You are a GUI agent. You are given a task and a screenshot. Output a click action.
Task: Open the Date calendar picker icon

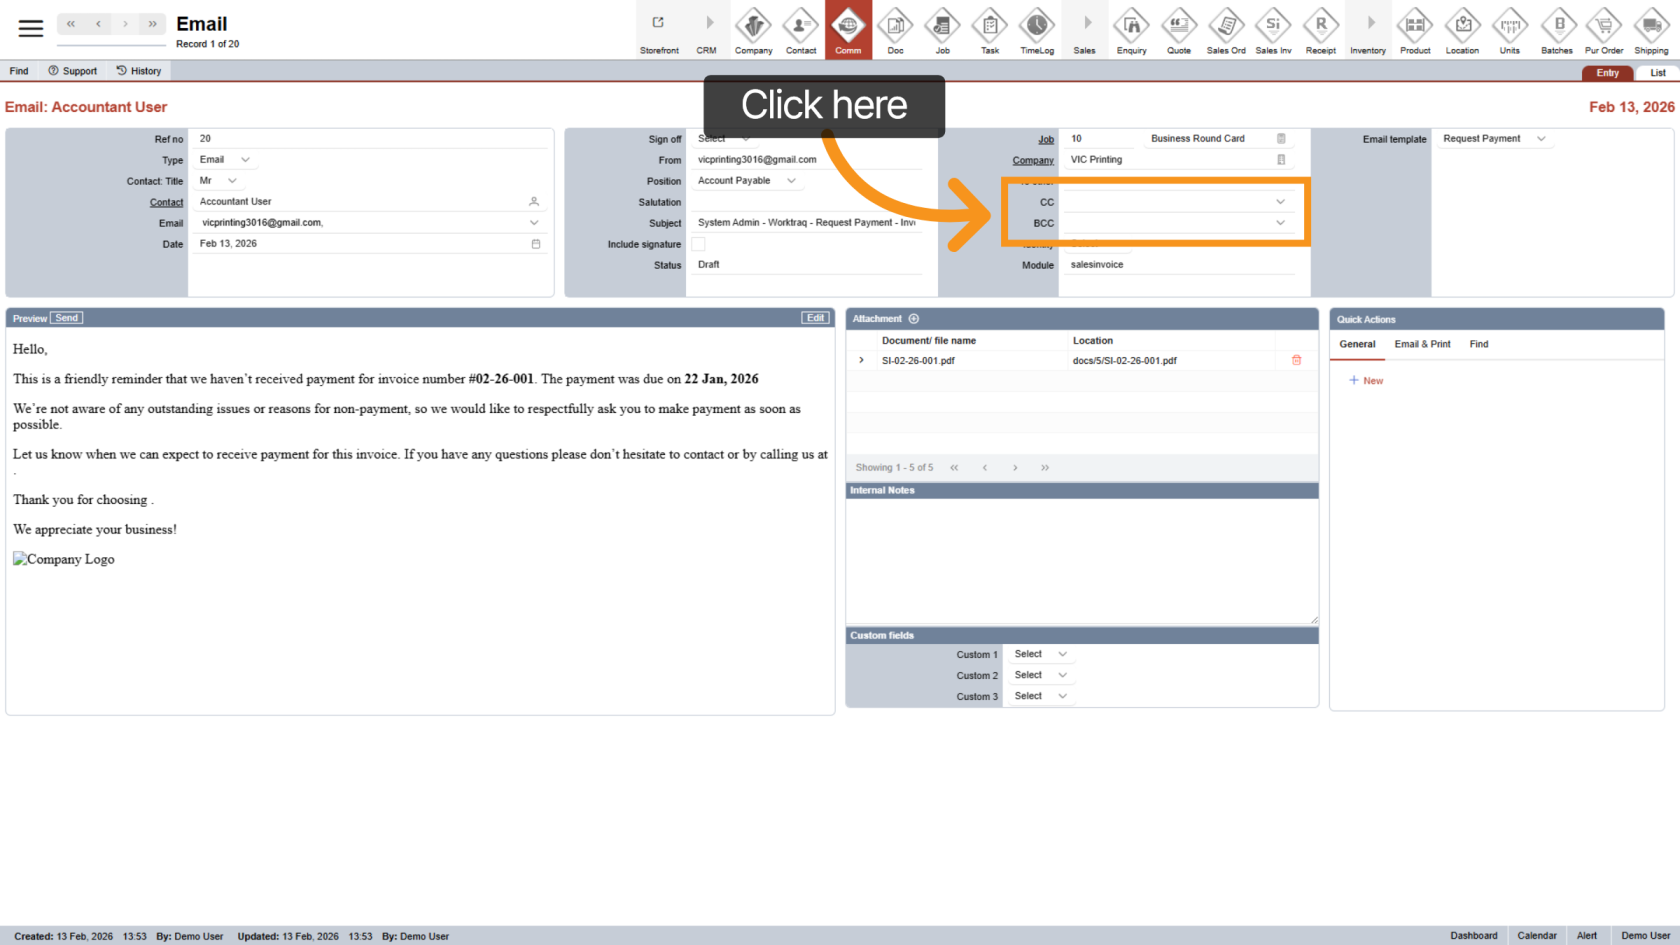click(x=535, y=244)
